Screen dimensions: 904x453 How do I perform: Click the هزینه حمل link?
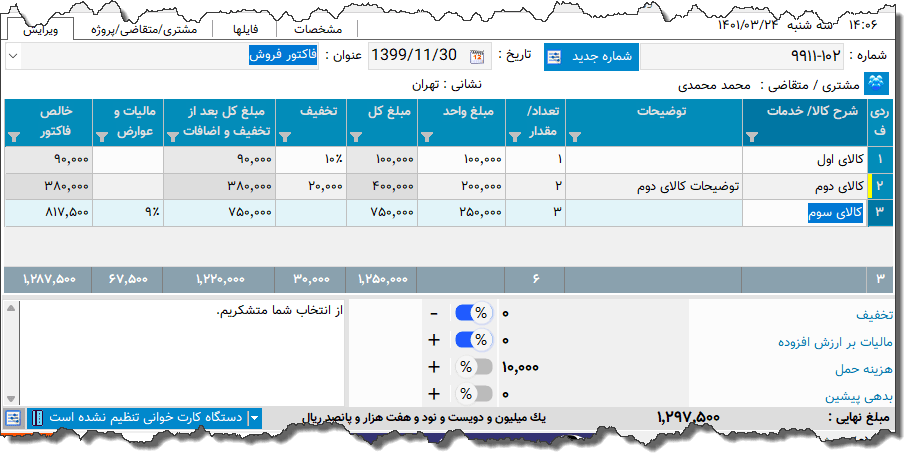pyautogui.click(x=864, y=369)
